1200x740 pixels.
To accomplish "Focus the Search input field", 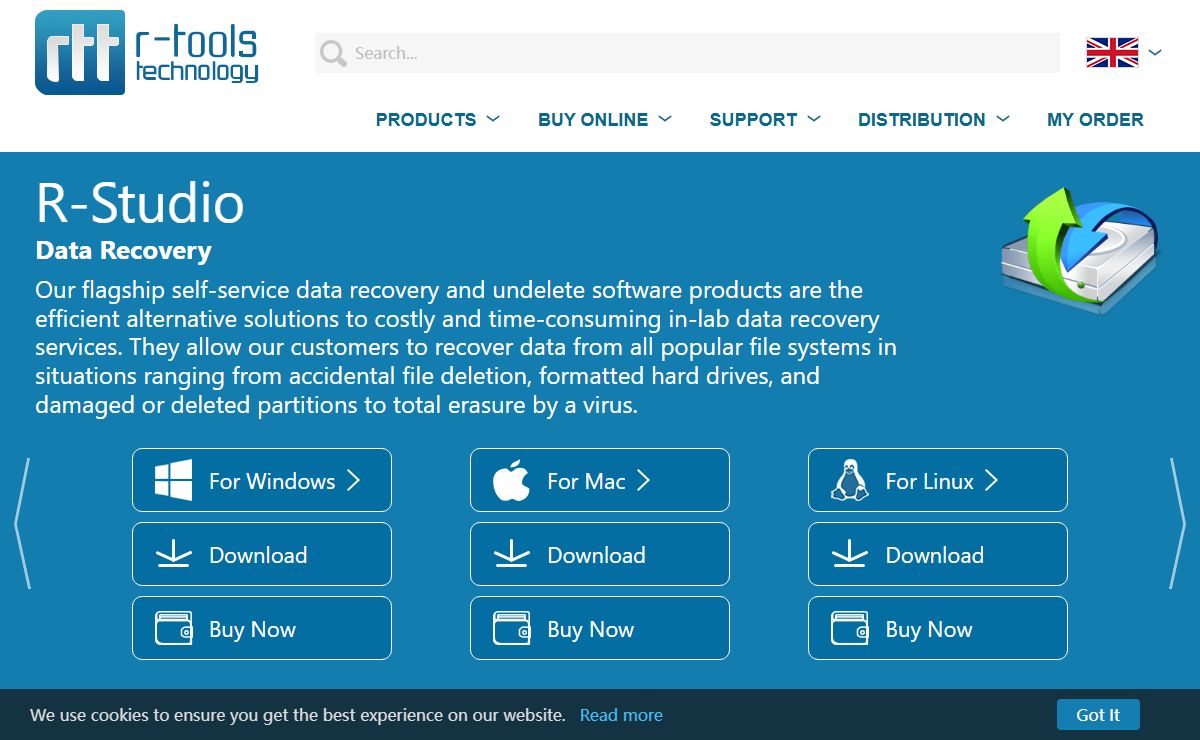I will tap(687, 53).
